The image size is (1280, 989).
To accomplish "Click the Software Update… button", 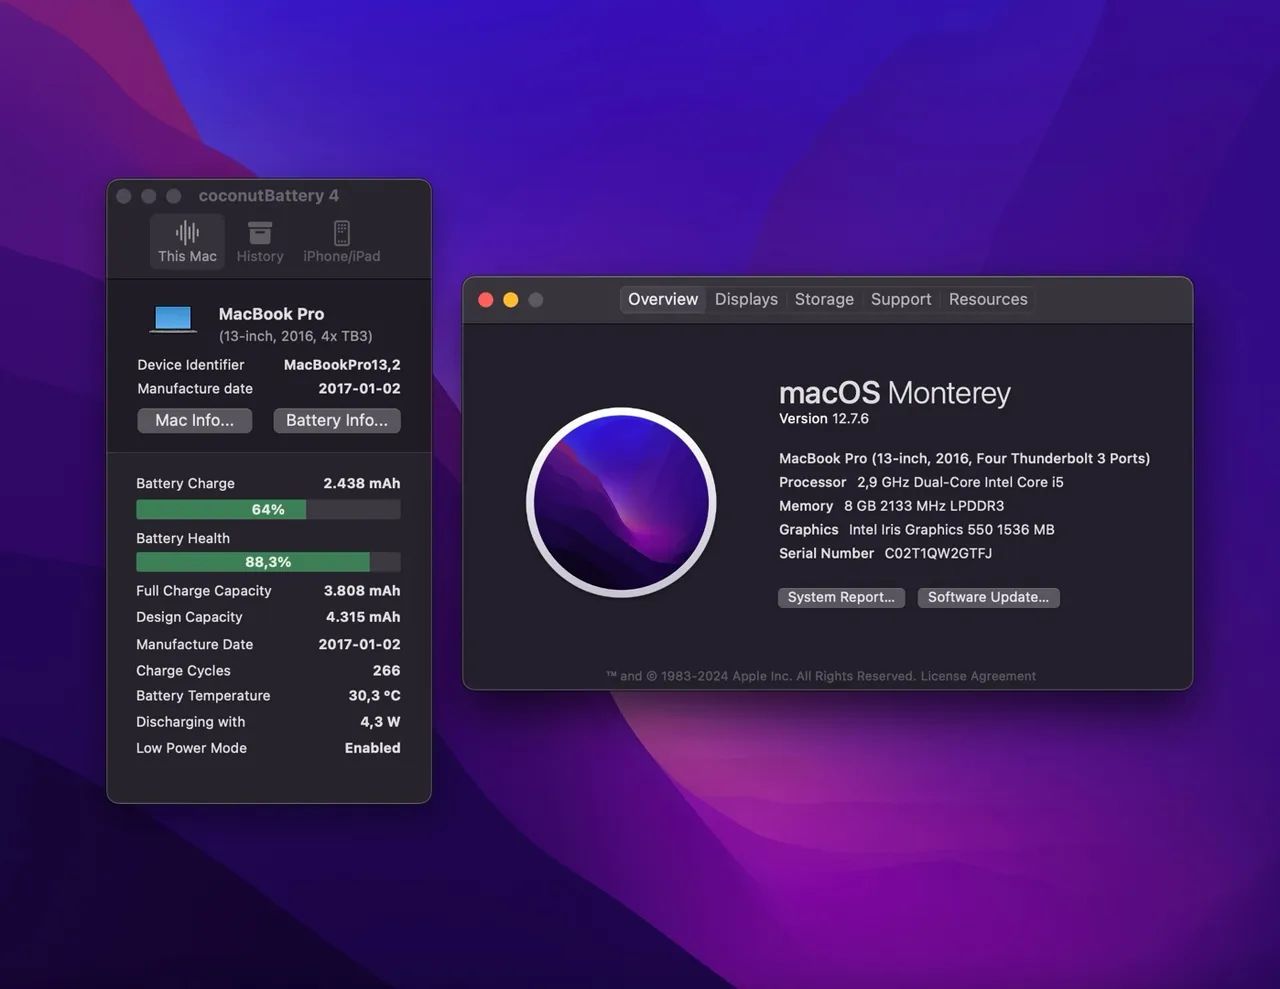I will click(988, 597).
